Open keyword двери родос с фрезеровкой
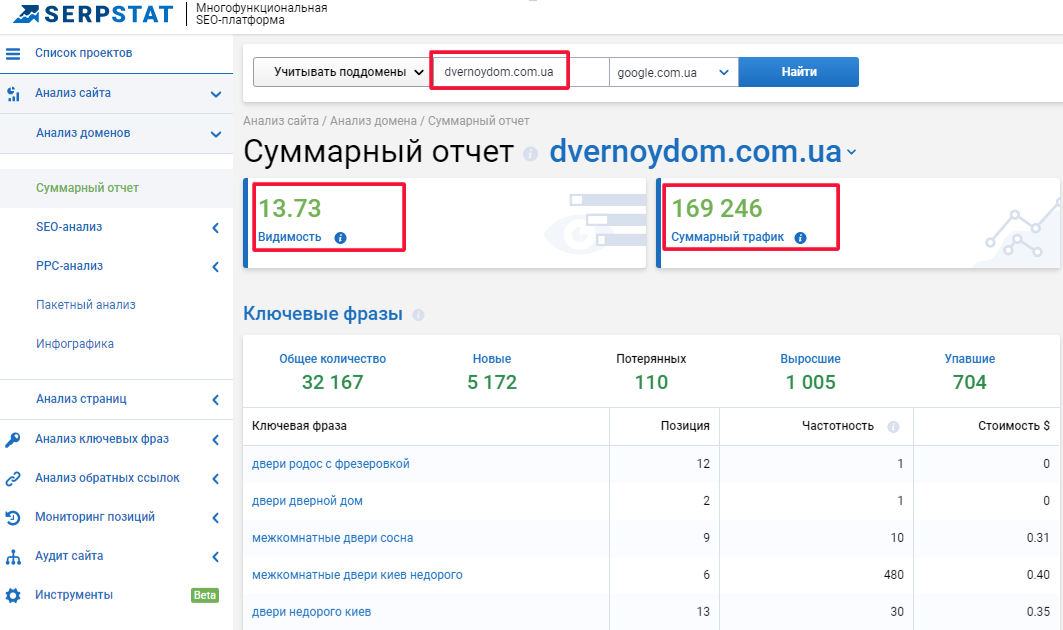 [x=331, y=464]
